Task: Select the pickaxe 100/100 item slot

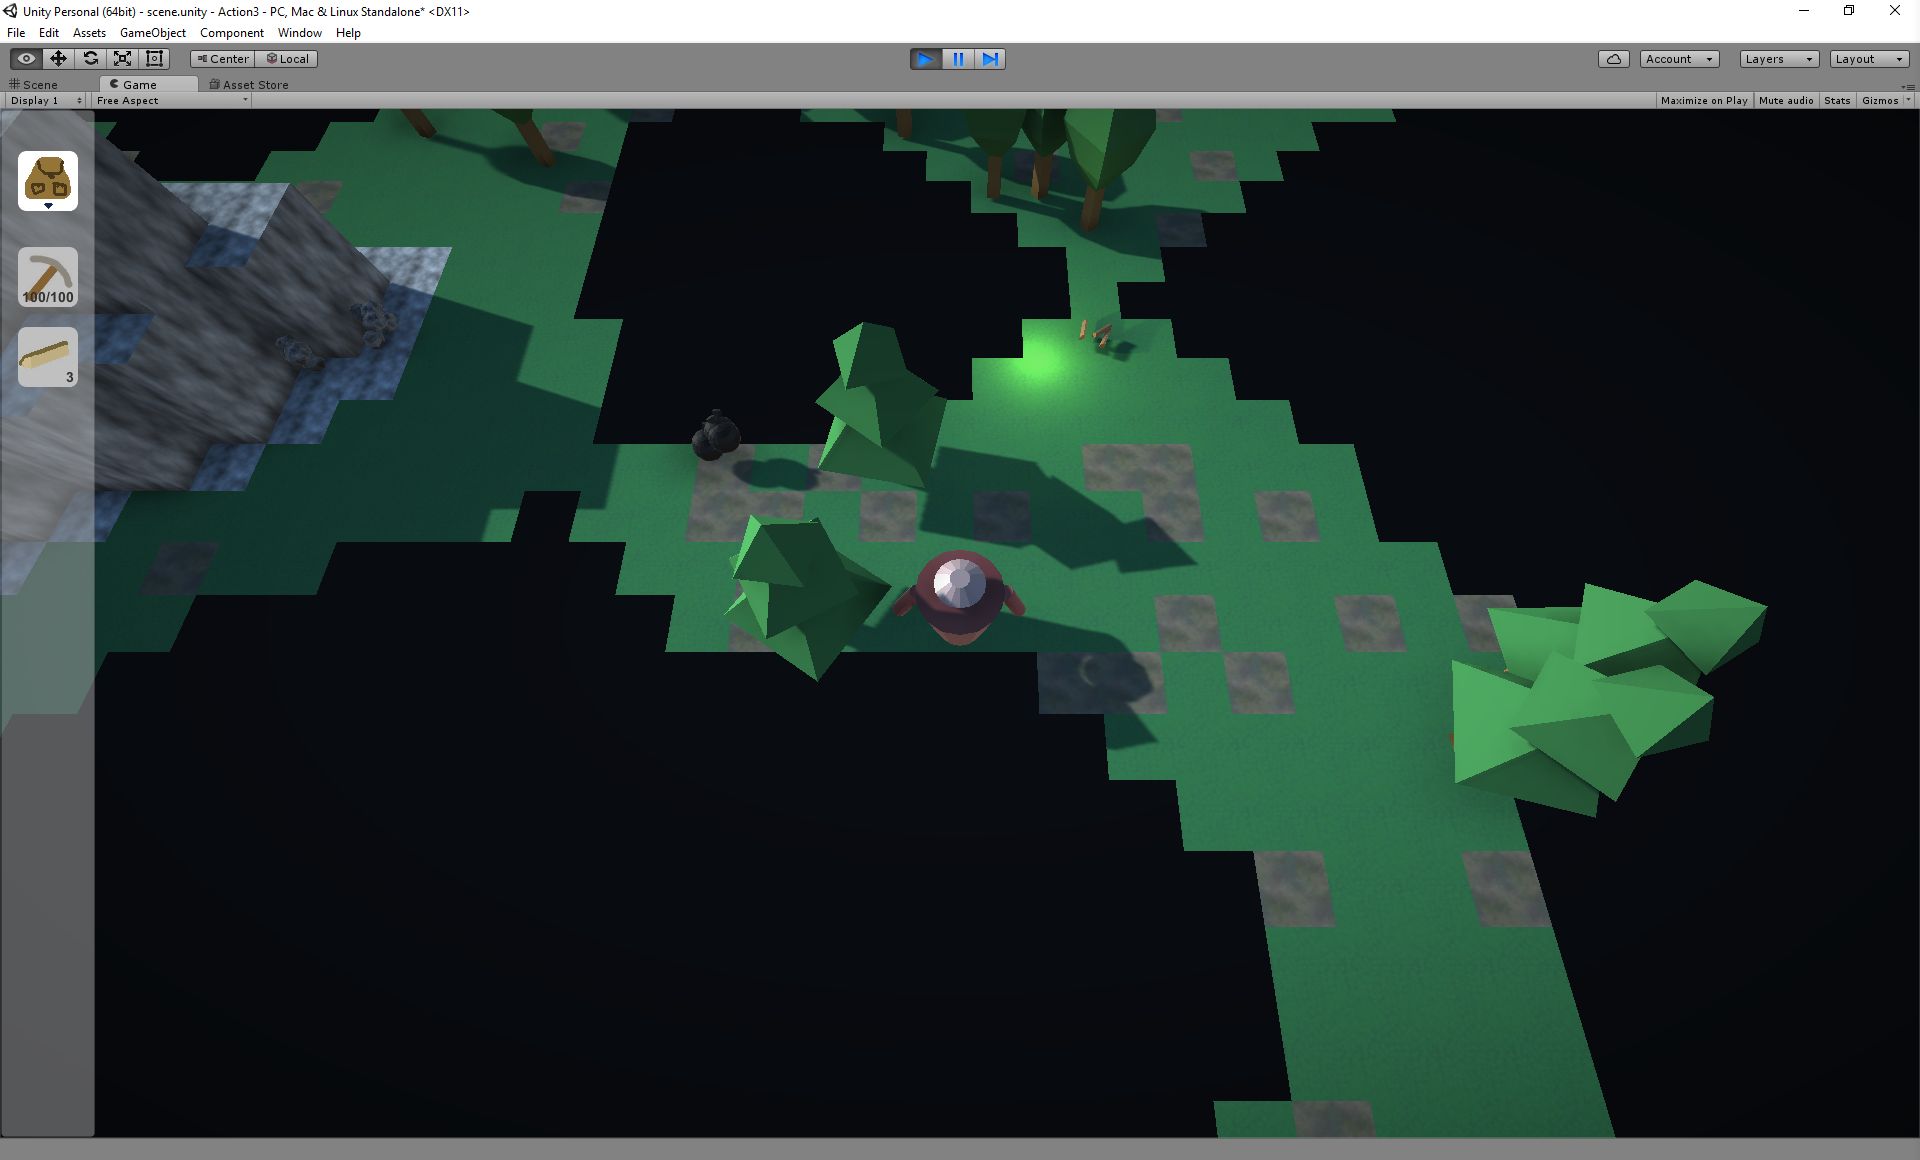Action: [x=48, y=277]
